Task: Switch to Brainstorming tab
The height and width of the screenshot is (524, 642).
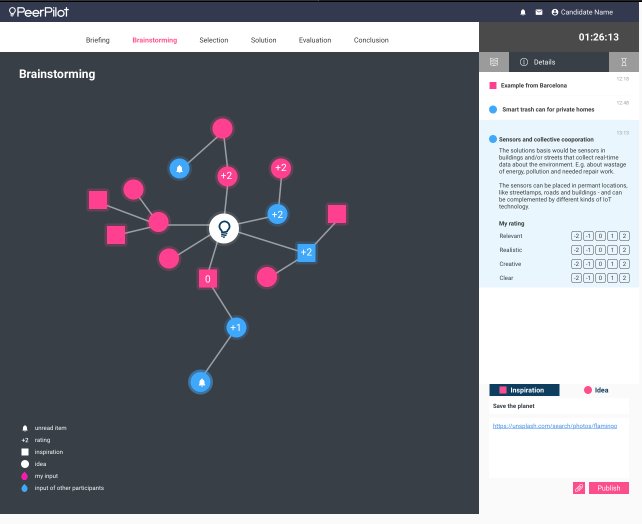Action: coord(155,40)
